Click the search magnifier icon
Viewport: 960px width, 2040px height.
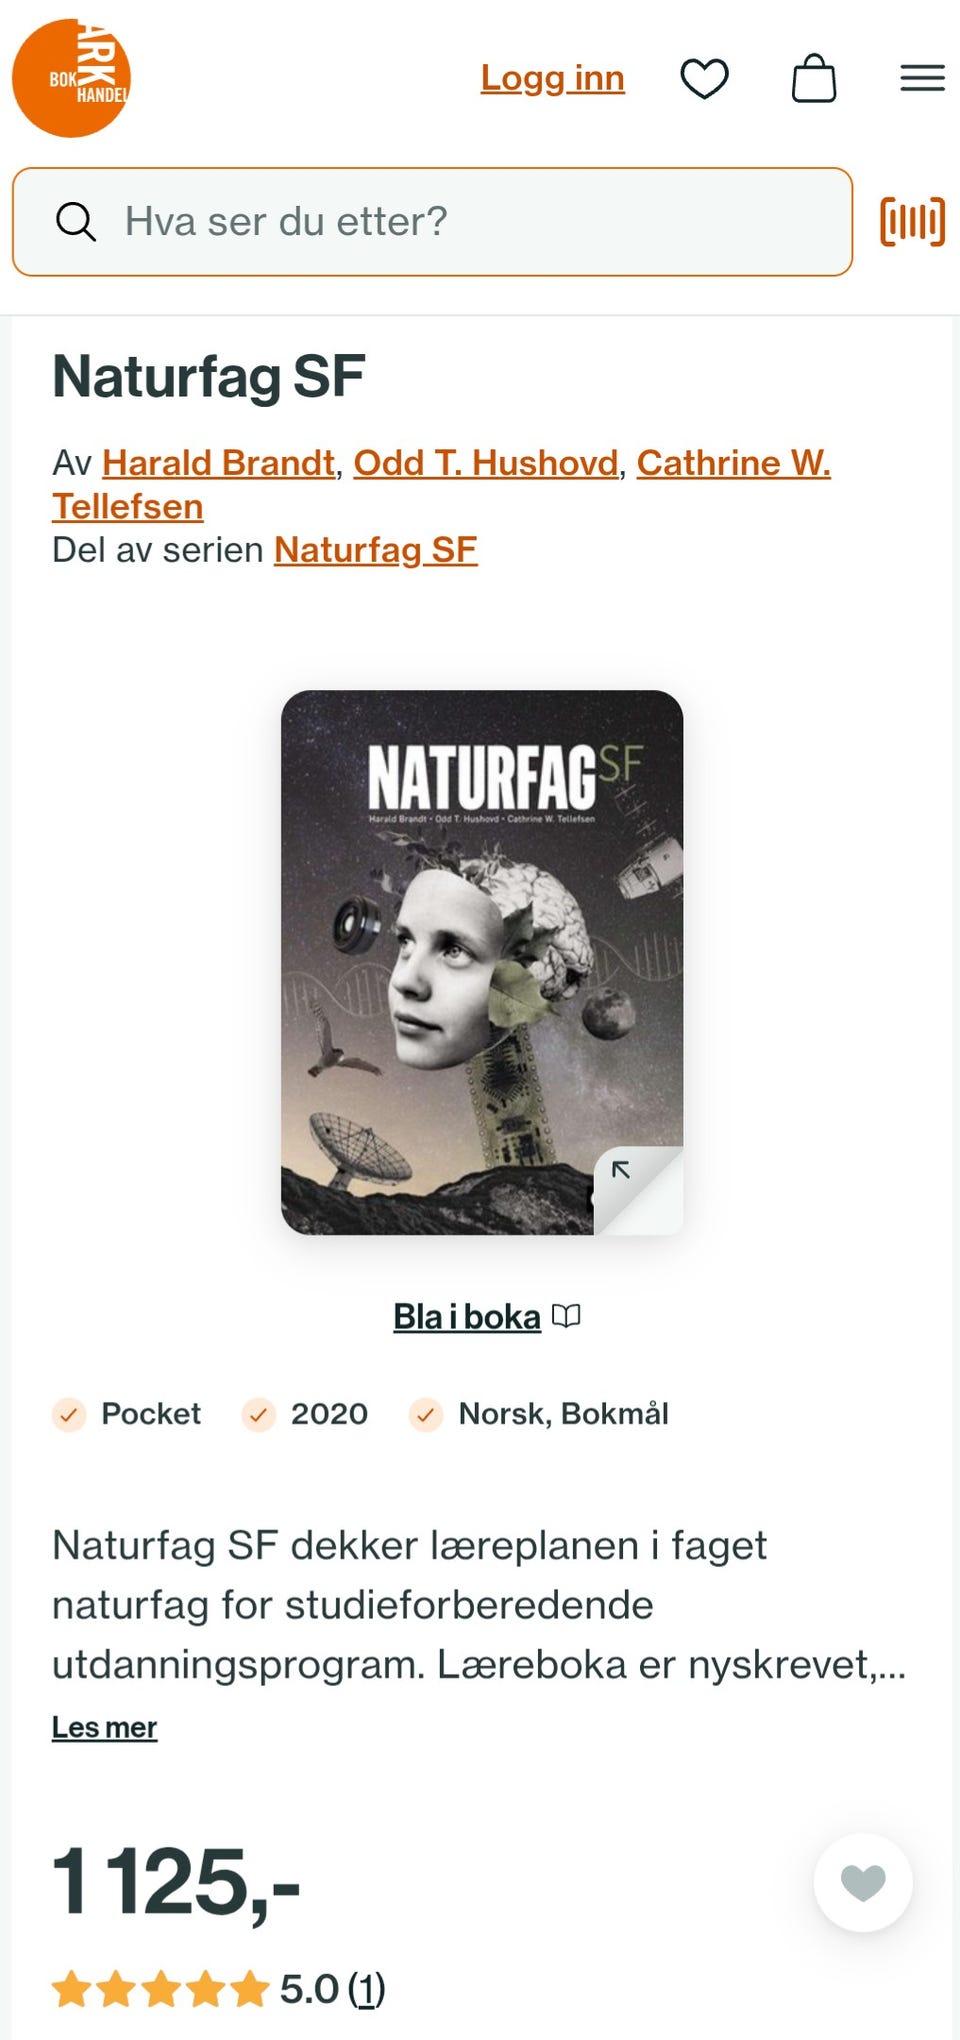(76, 221)
